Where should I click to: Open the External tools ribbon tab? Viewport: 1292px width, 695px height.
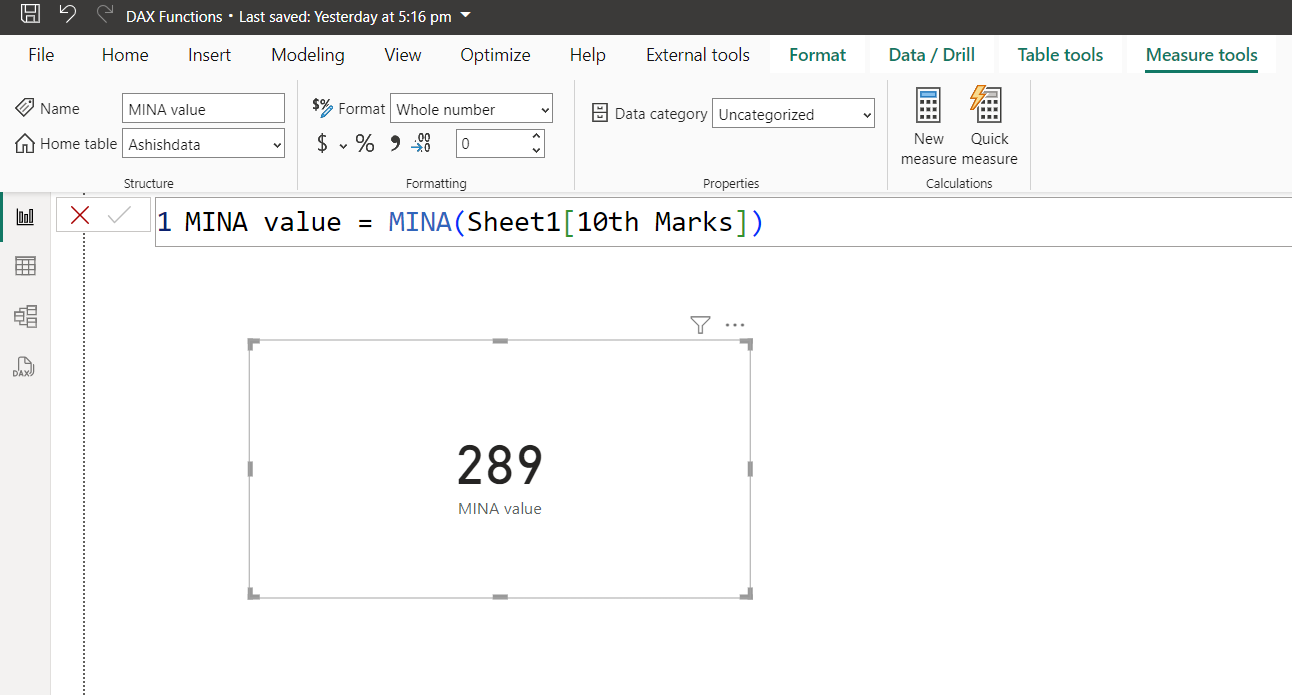[x=697, y=55]
